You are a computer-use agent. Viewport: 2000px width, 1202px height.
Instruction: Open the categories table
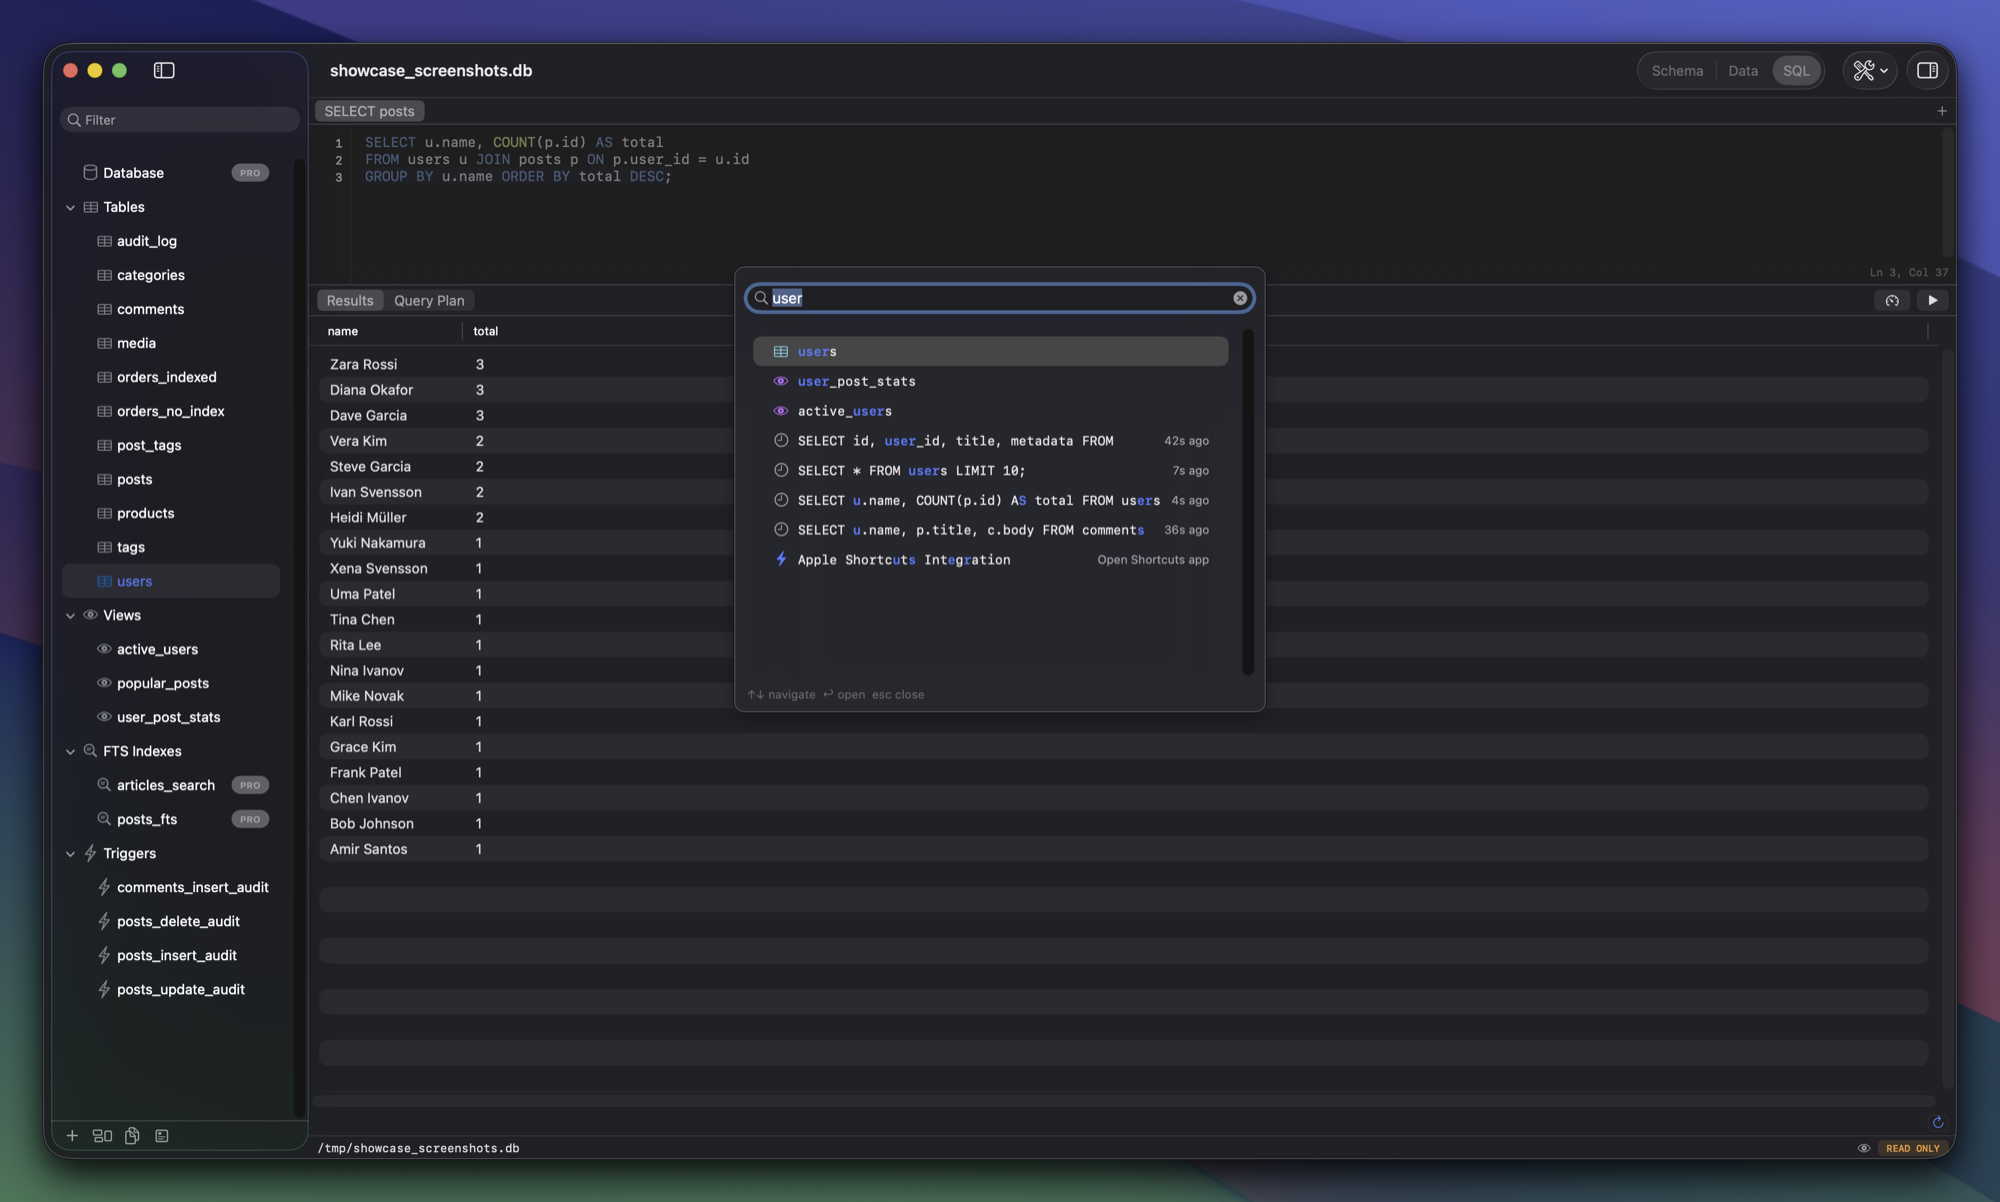tap(171, 275)
